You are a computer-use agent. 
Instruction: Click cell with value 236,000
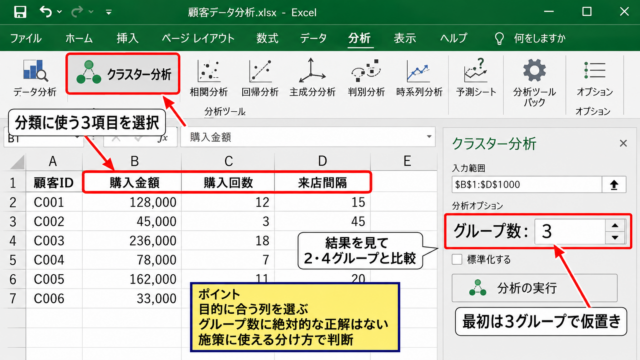[132, 240]
